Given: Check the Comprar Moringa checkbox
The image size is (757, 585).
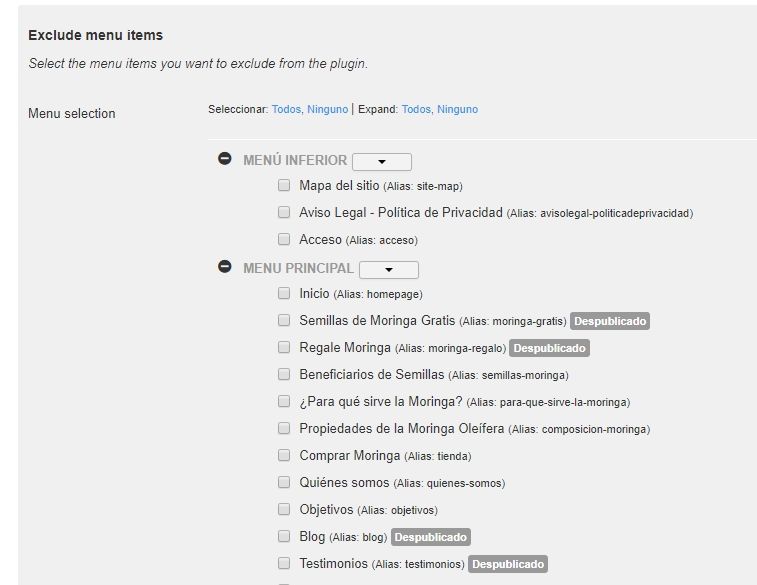Looking at the screenshot, I should [x=284, y=456].
